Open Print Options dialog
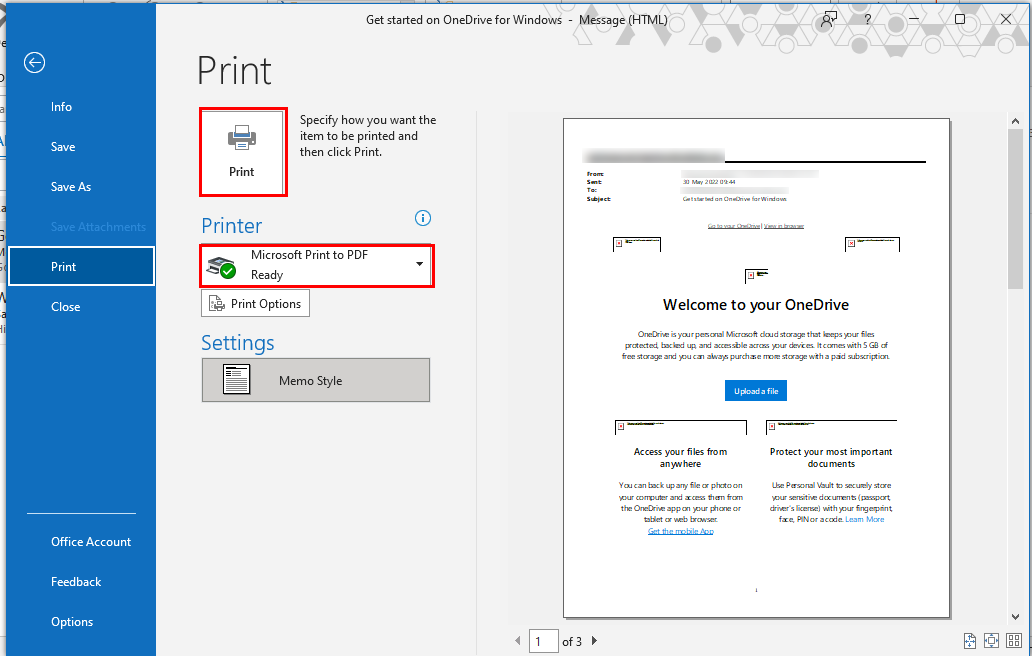 click(255, 303)
